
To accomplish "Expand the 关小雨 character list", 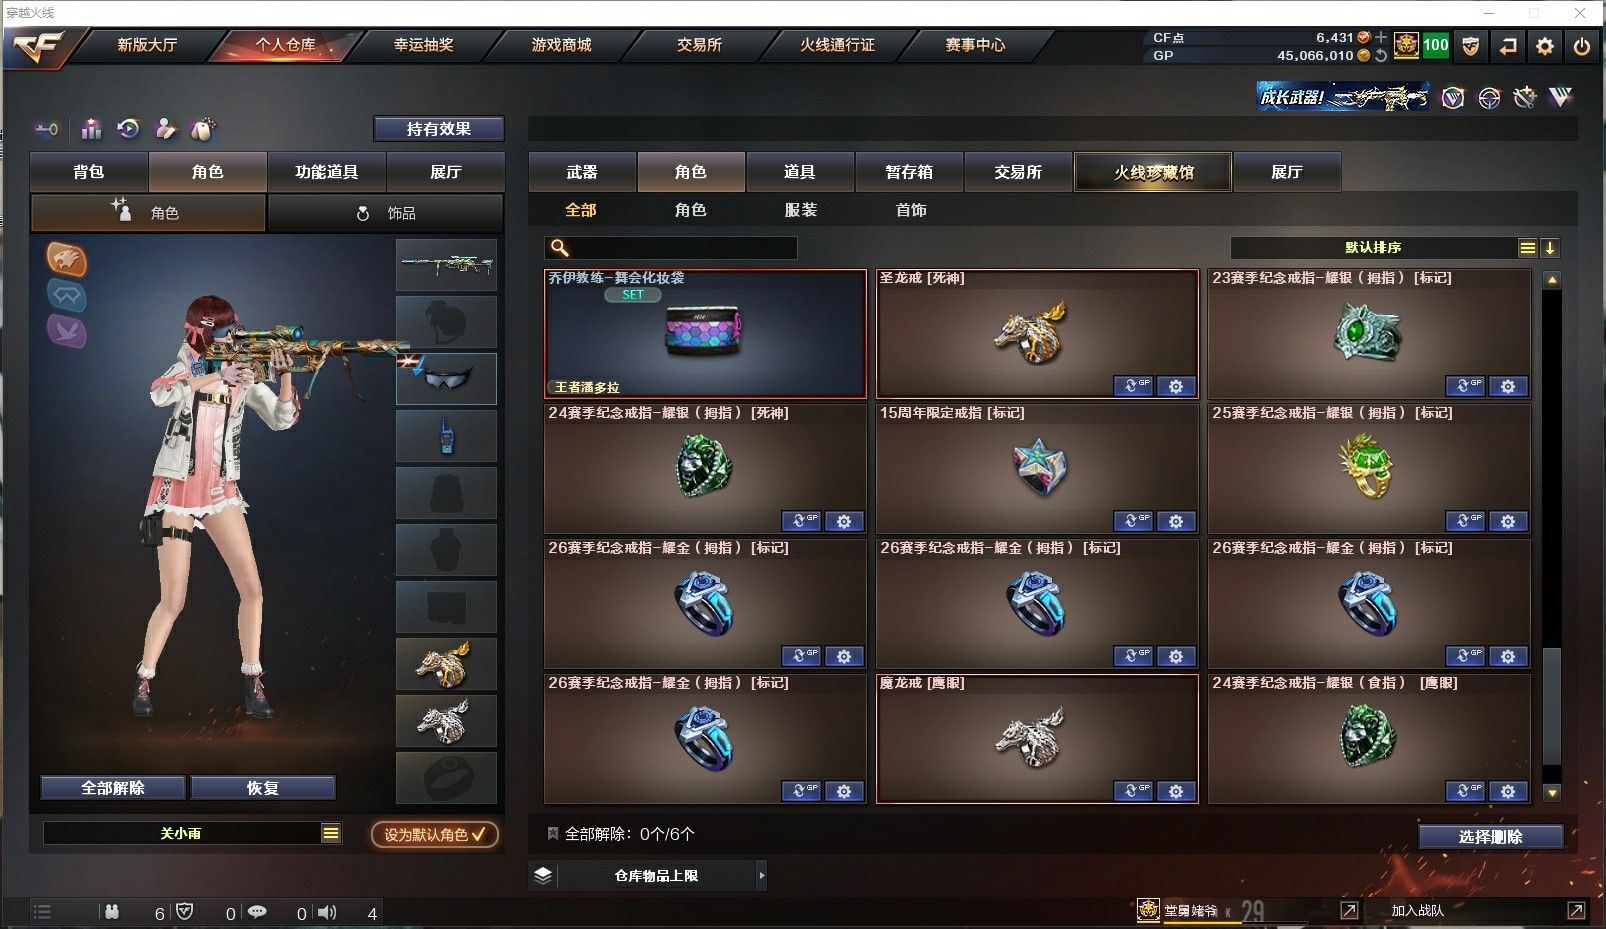I will [331, 833].
